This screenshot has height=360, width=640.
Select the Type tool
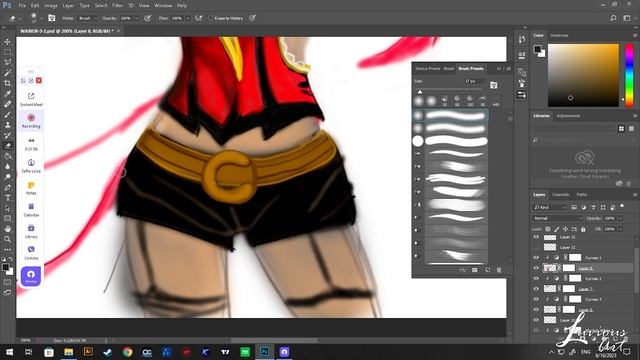(x=7, y=198)
